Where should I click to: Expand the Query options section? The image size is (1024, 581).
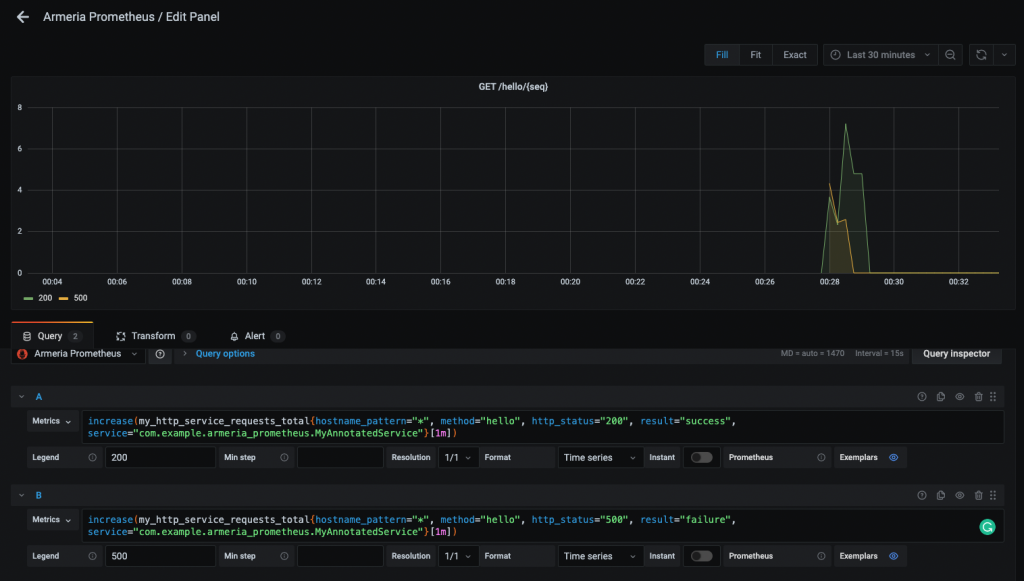(x=224, y=354)
